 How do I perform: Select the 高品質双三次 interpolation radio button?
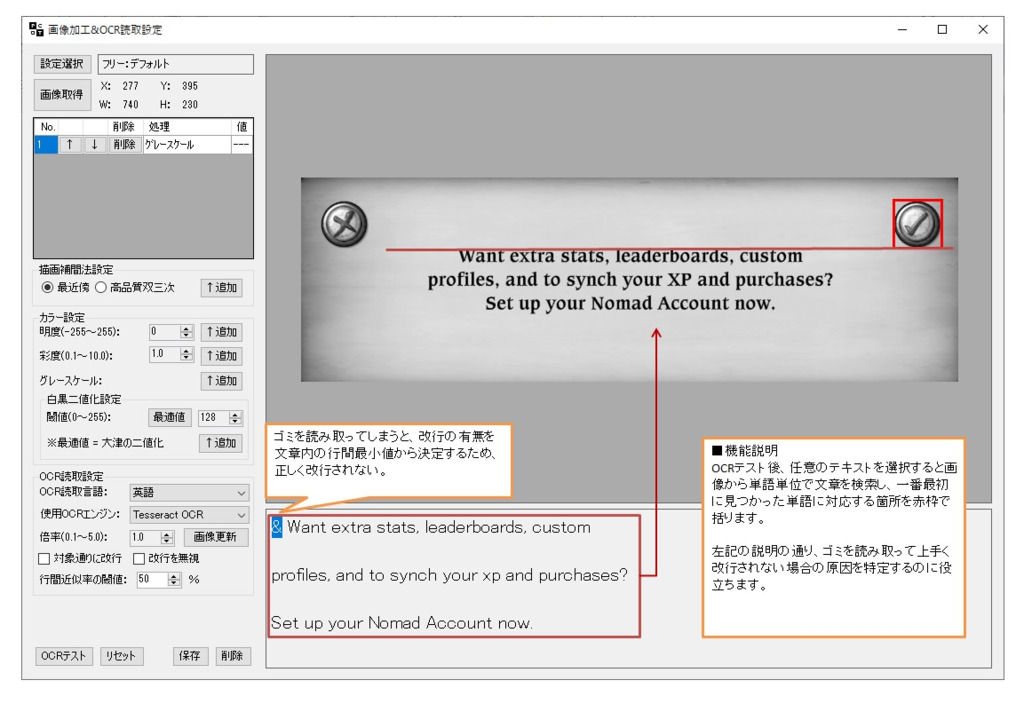[x=101, y=287]
